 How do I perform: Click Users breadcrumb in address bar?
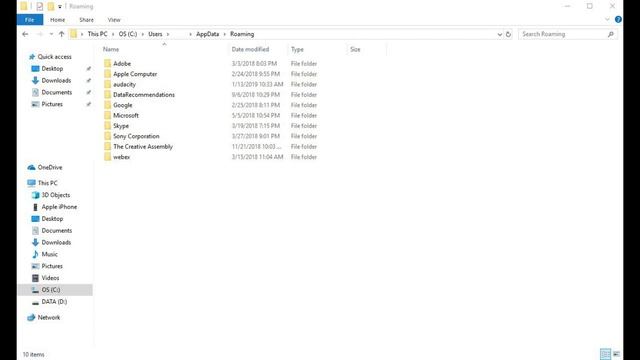click(155, 34)
